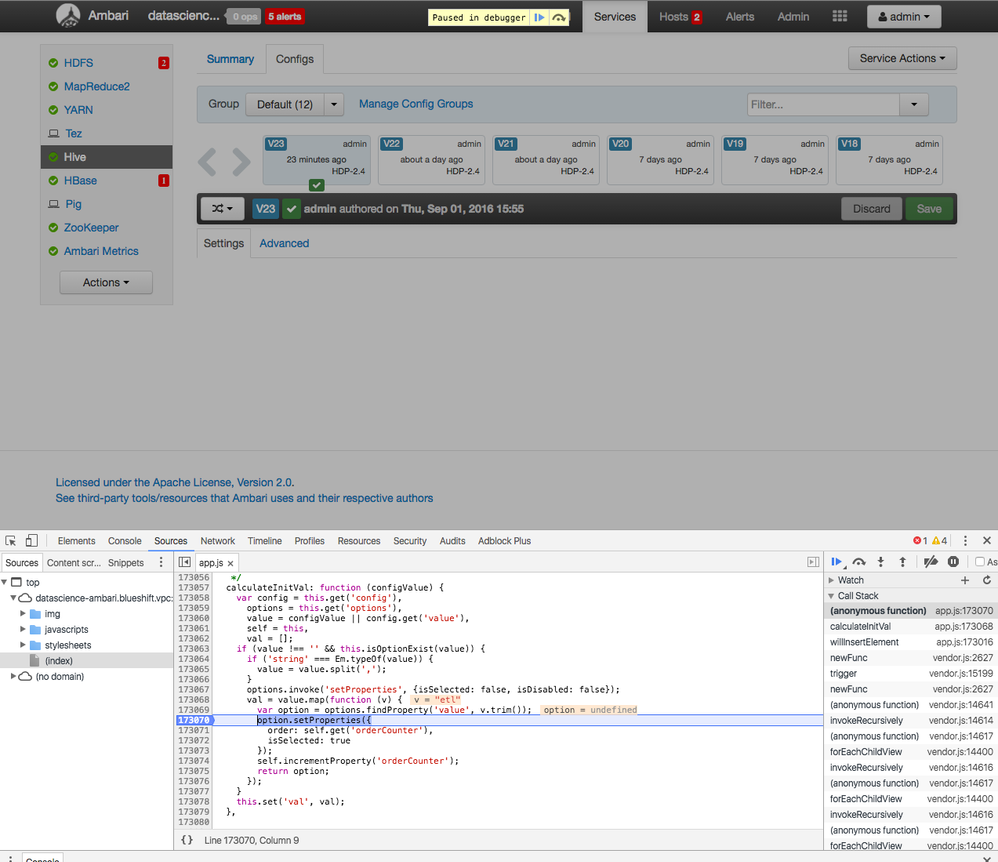
Task: Open the Advanced configs tab
Action: point(284,243)
